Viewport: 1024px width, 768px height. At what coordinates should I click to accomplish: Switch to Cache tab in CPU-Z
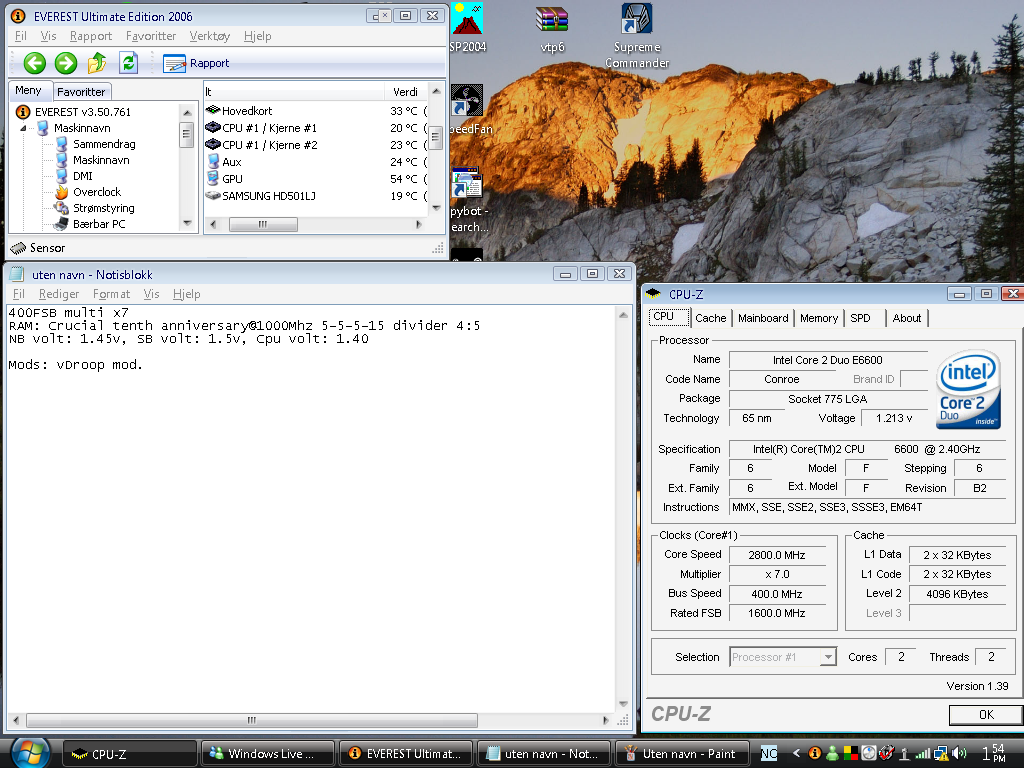[711, 318]
